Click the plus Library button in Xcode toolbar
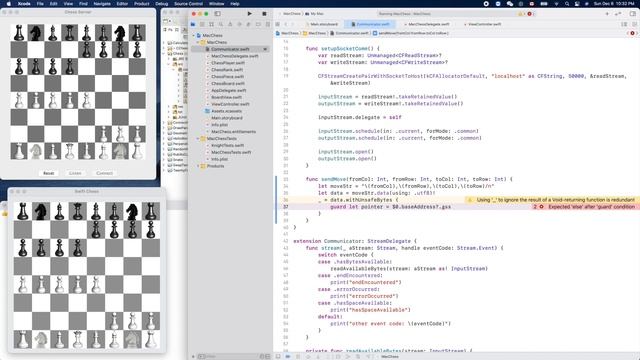The image size is (640, 360). [607, 14]
